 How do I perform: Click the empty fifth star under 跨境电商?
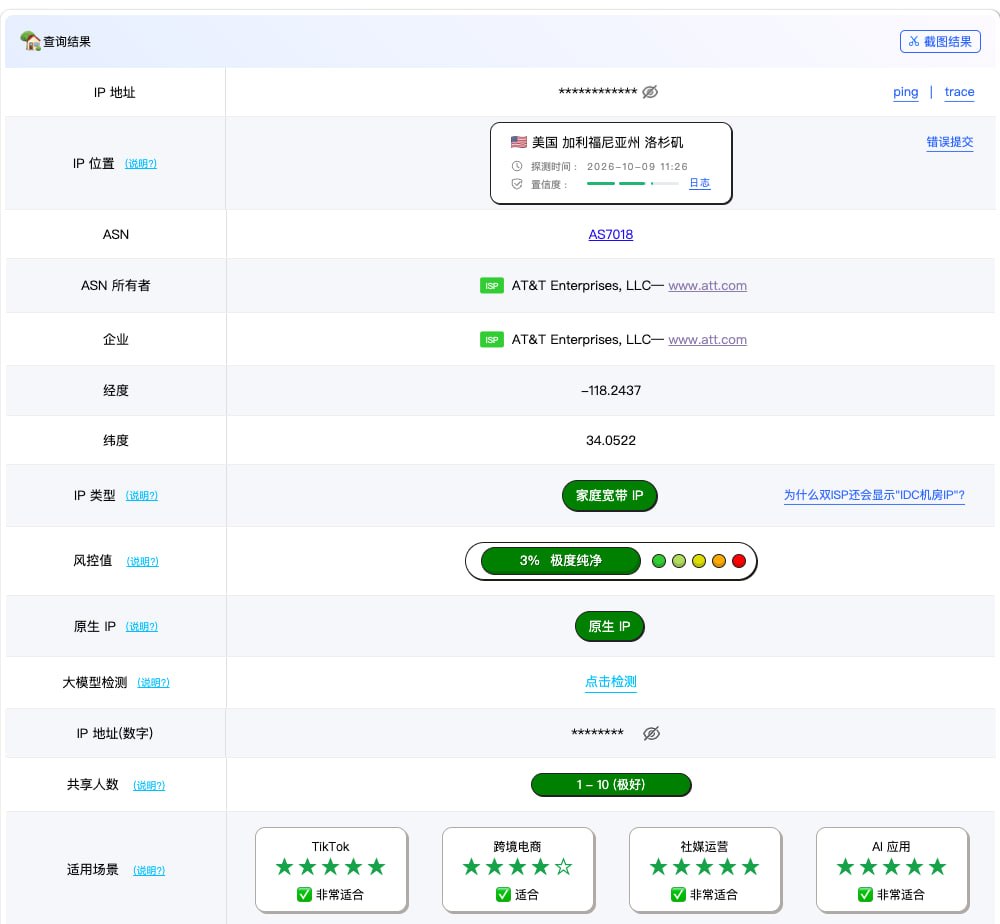[564, 867]
